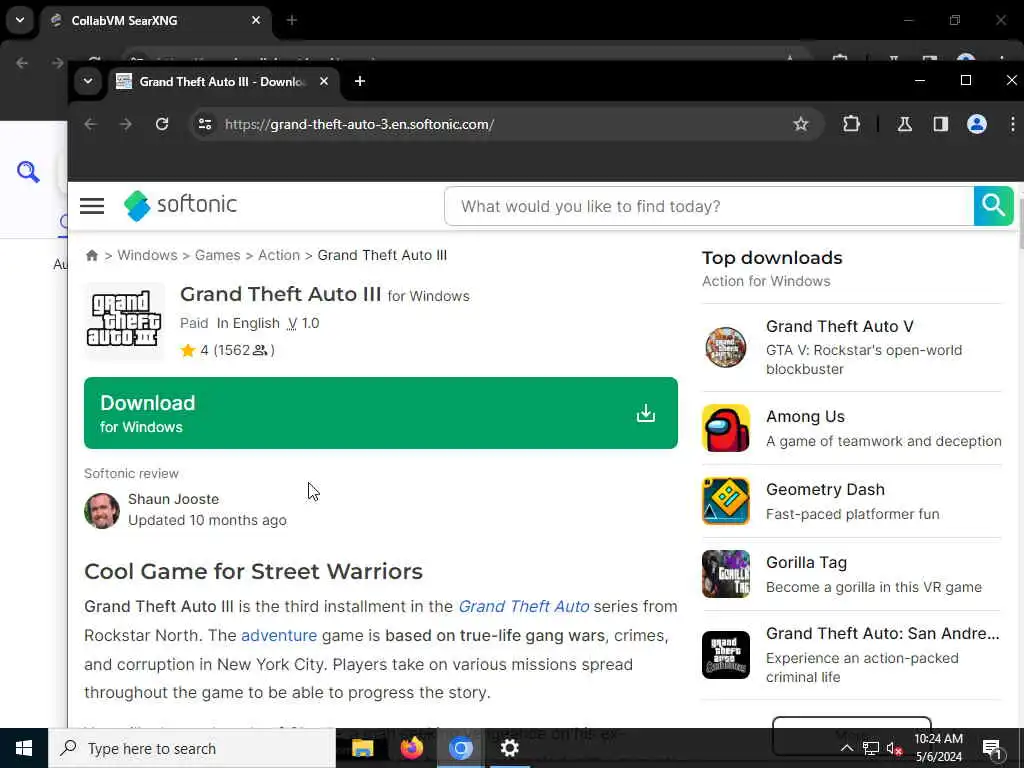
Task: Click the page's vertical scrollbar
Action: pos(1019,222)
